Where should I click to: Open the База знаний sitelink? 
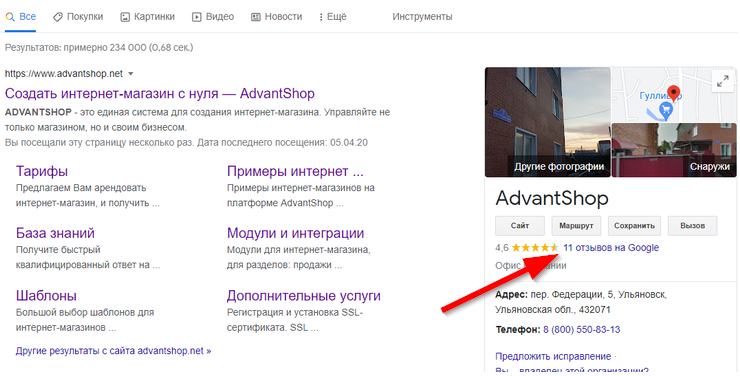(55, 233)
